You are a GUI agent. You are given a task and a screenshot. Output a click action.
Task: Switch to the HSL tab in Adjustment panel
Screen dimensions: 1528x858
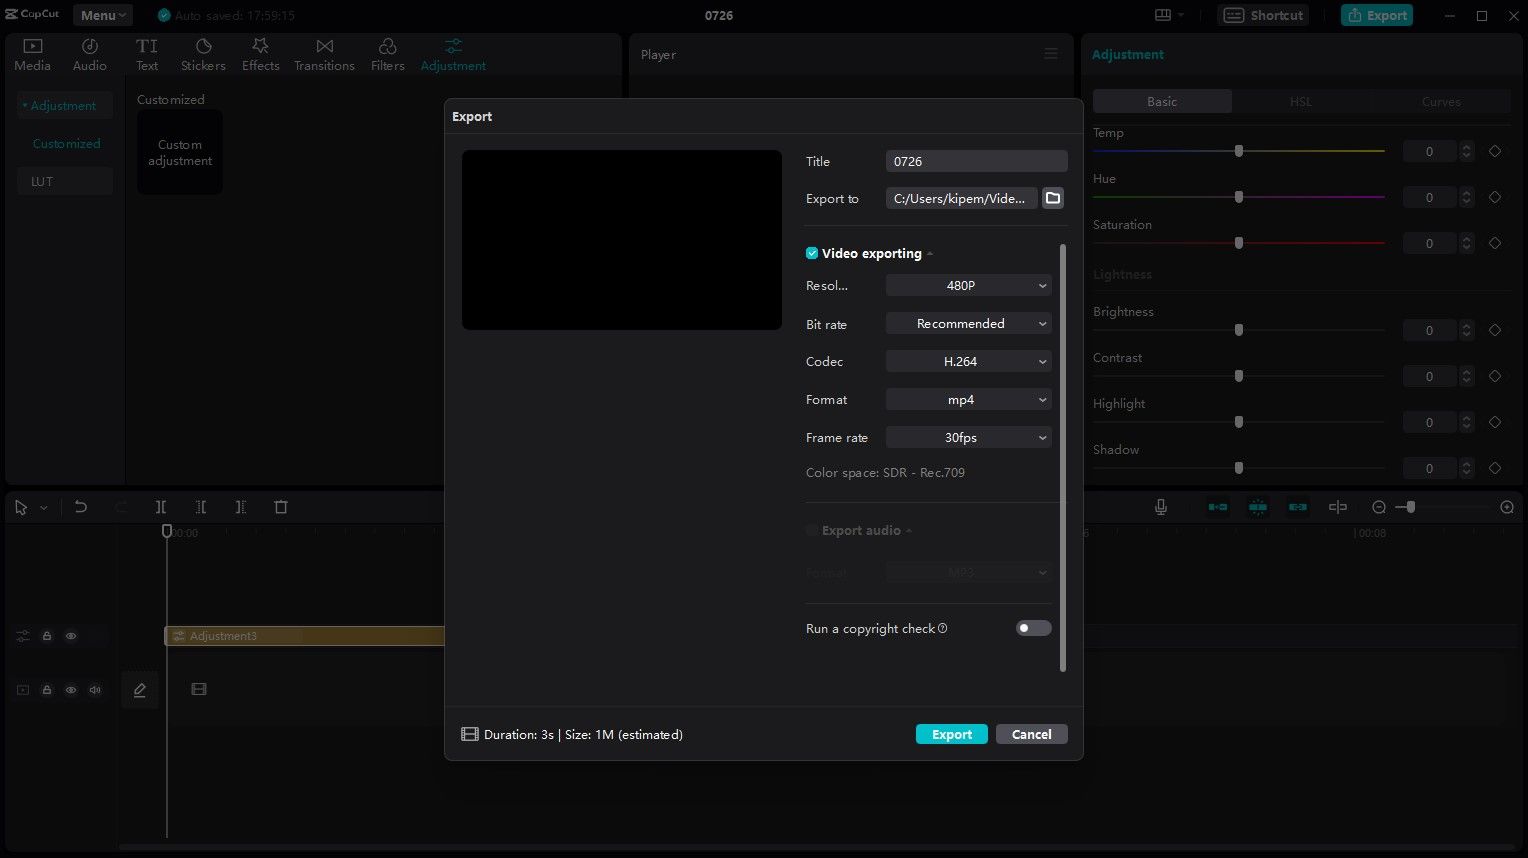(1301, 101)
